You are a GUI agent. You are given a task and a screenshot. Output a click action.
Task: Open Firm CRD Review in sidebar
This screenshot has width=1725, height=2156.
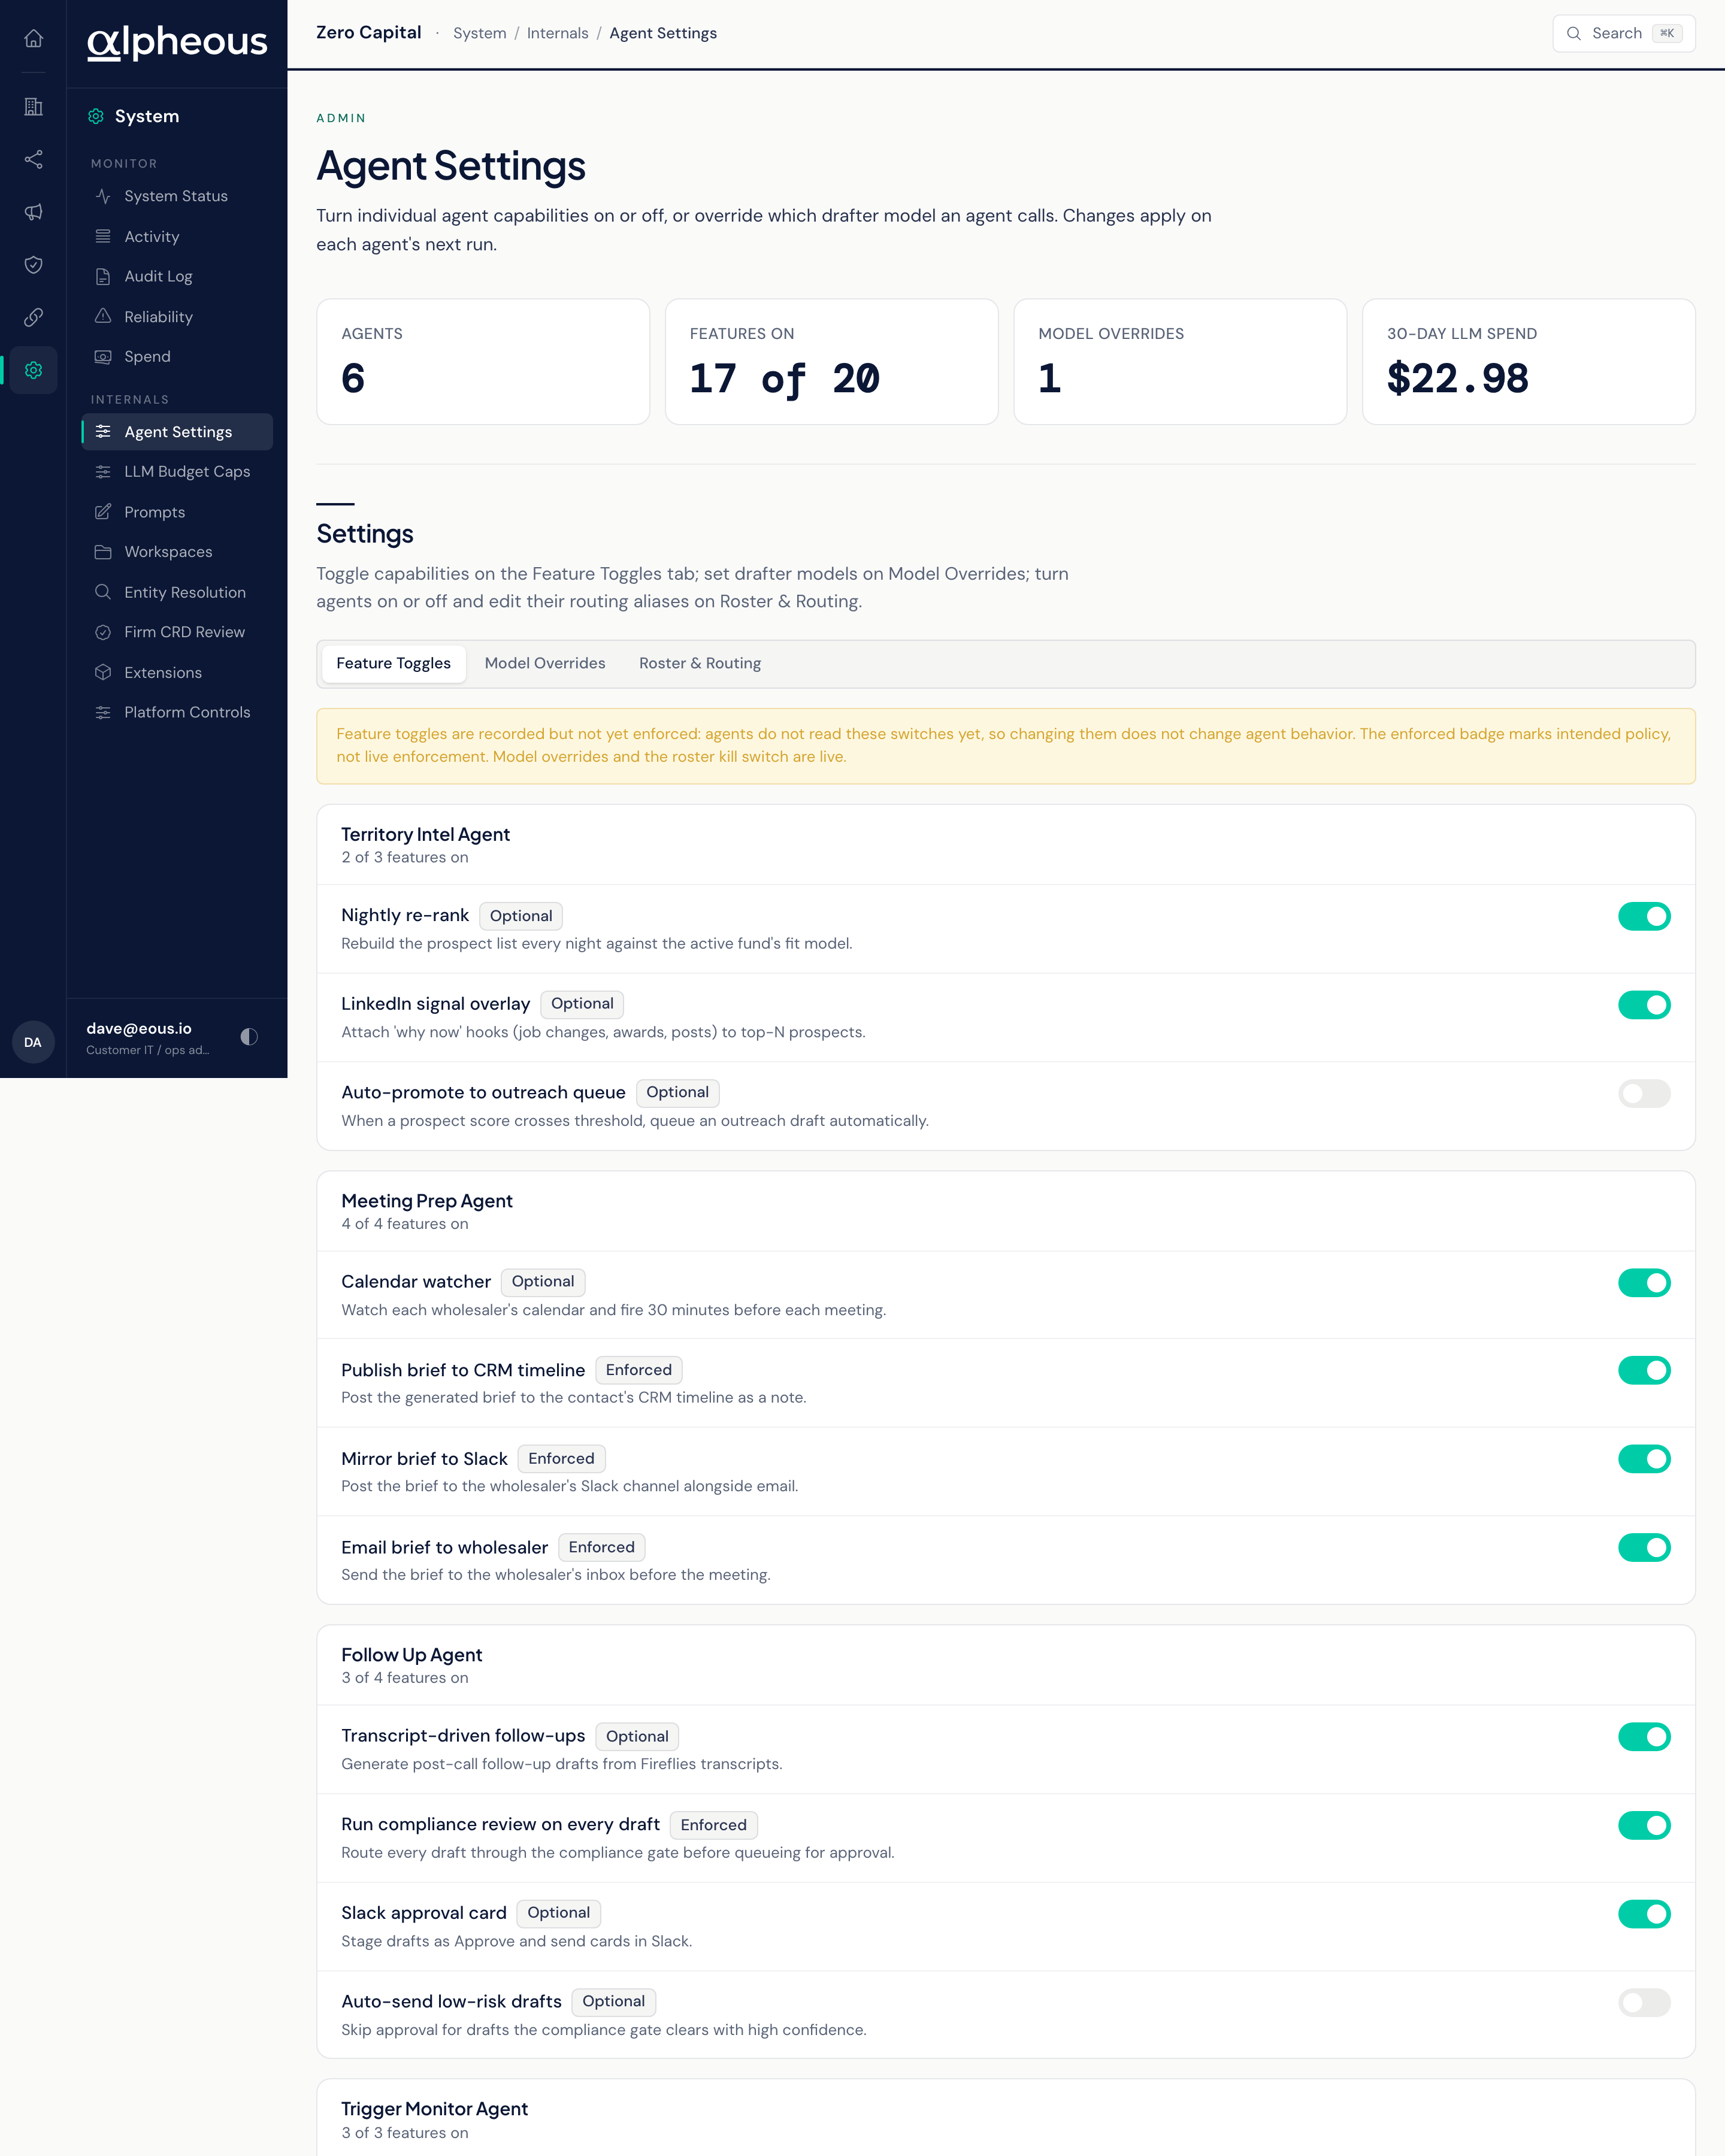point(177,632)
